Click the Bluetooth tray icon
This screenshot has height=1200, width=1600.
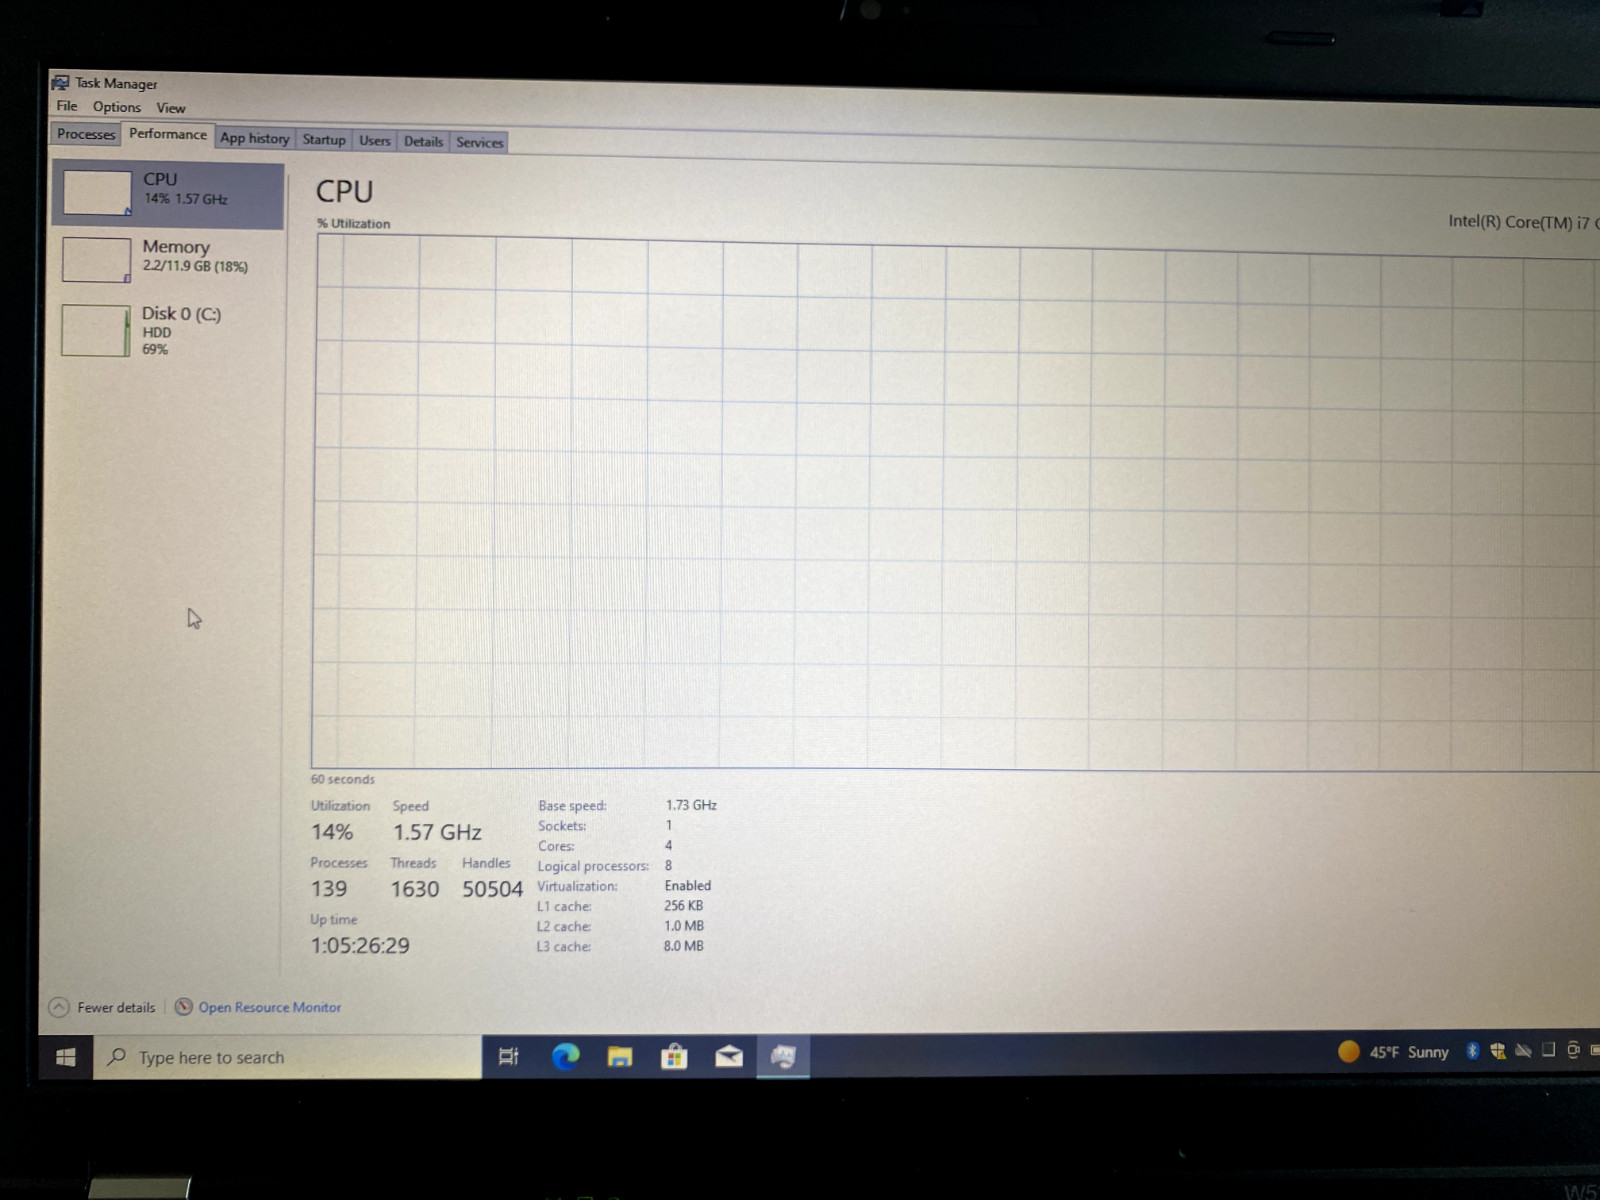tap(1472, 1050)
